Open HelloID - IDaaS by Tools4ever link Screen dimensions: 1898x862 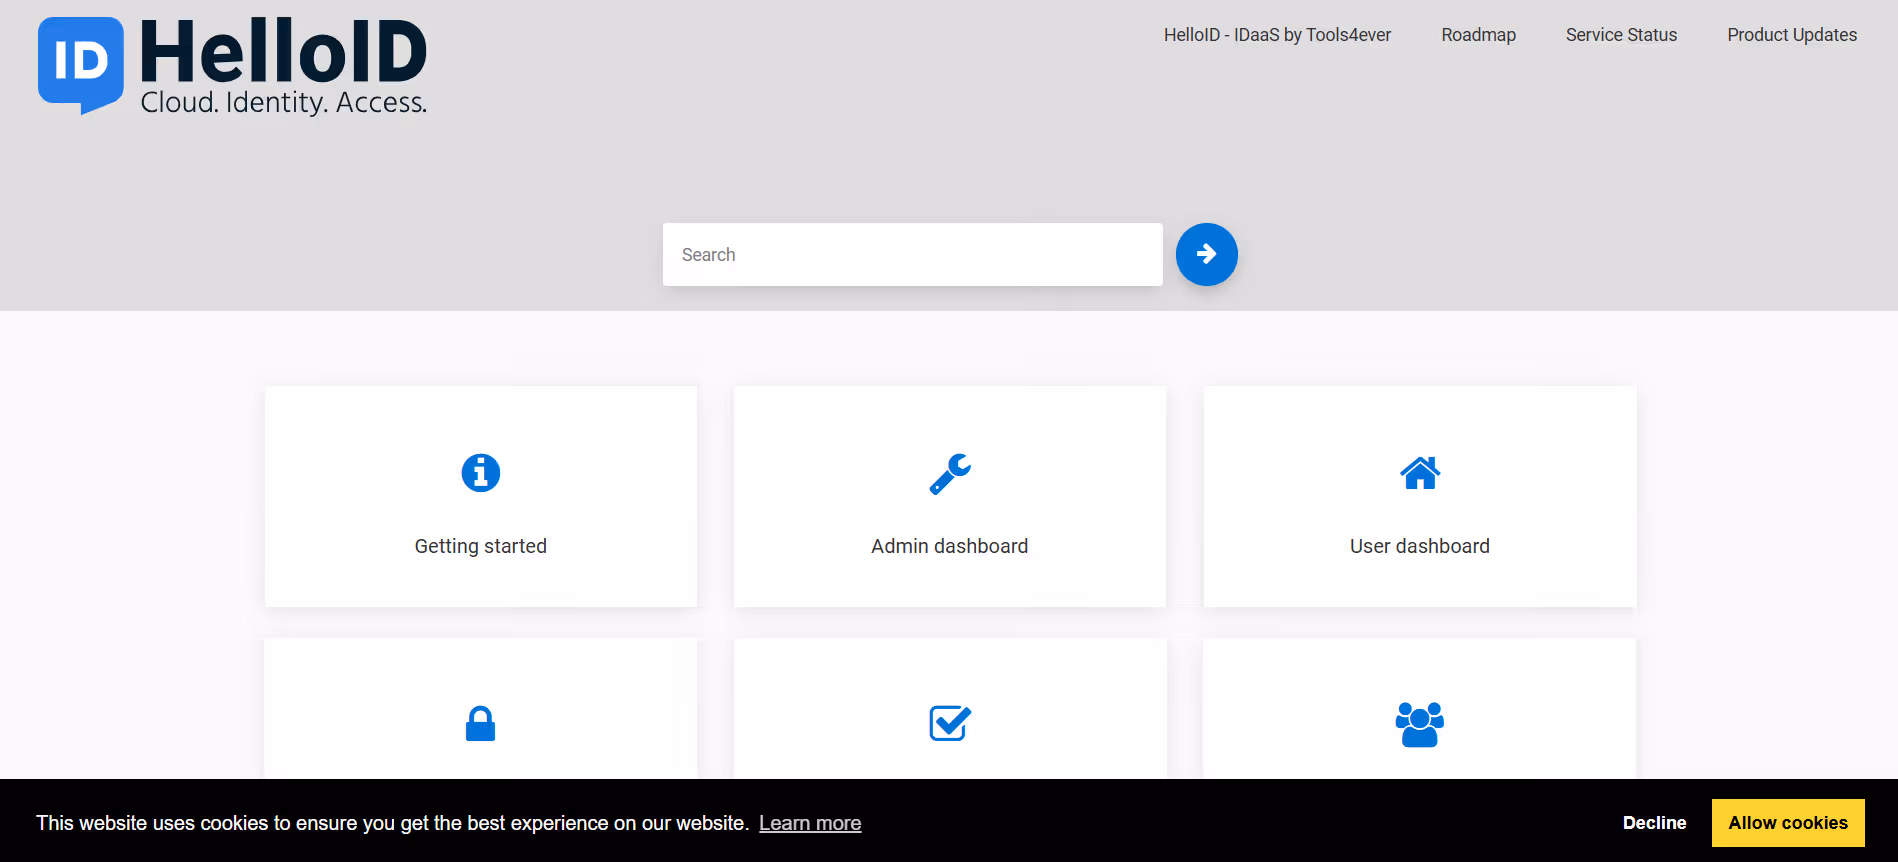[1277, 35]
